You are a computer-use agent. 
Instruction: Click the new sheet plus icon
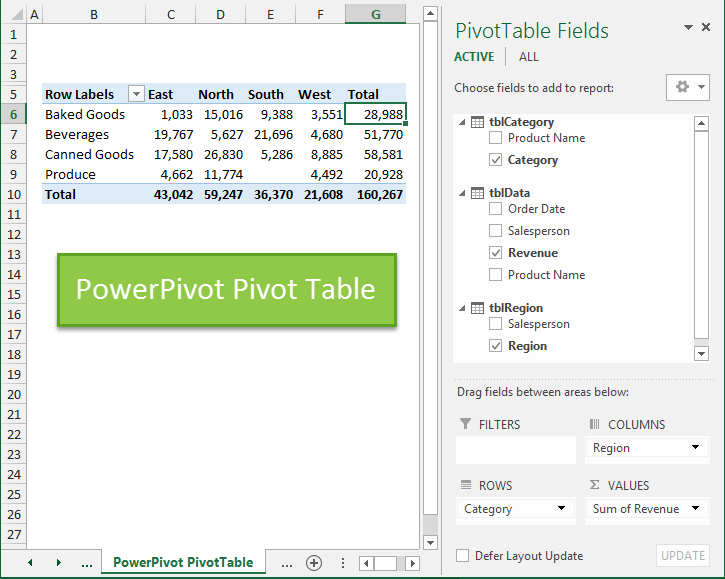coord(314,562)
